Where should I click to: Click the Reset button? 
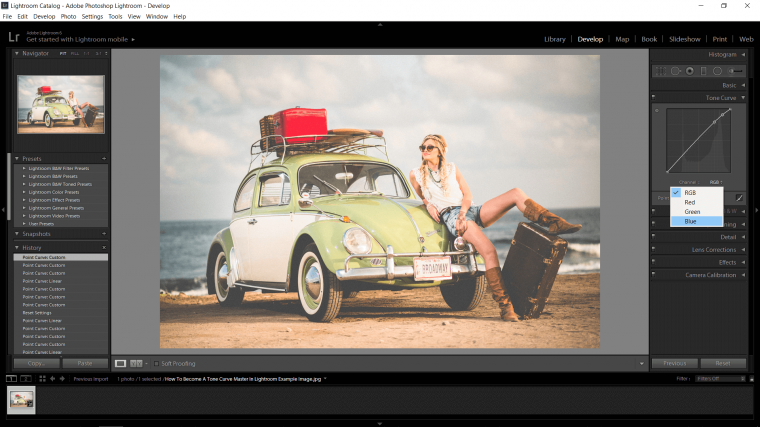point(723,363)
